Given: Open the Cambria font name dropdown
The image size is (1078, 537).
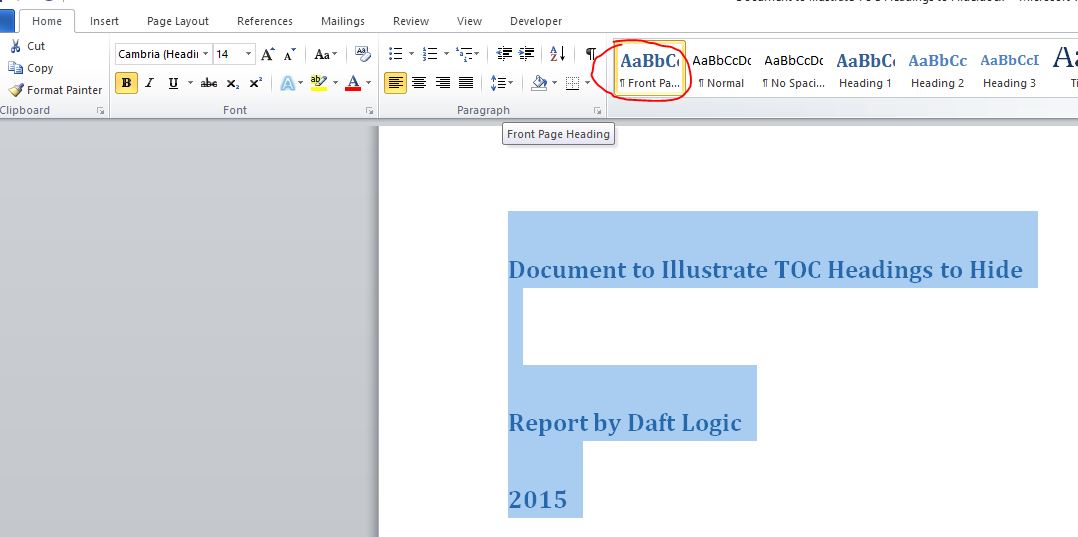Looking at the screenshot, I should [206, 54].
